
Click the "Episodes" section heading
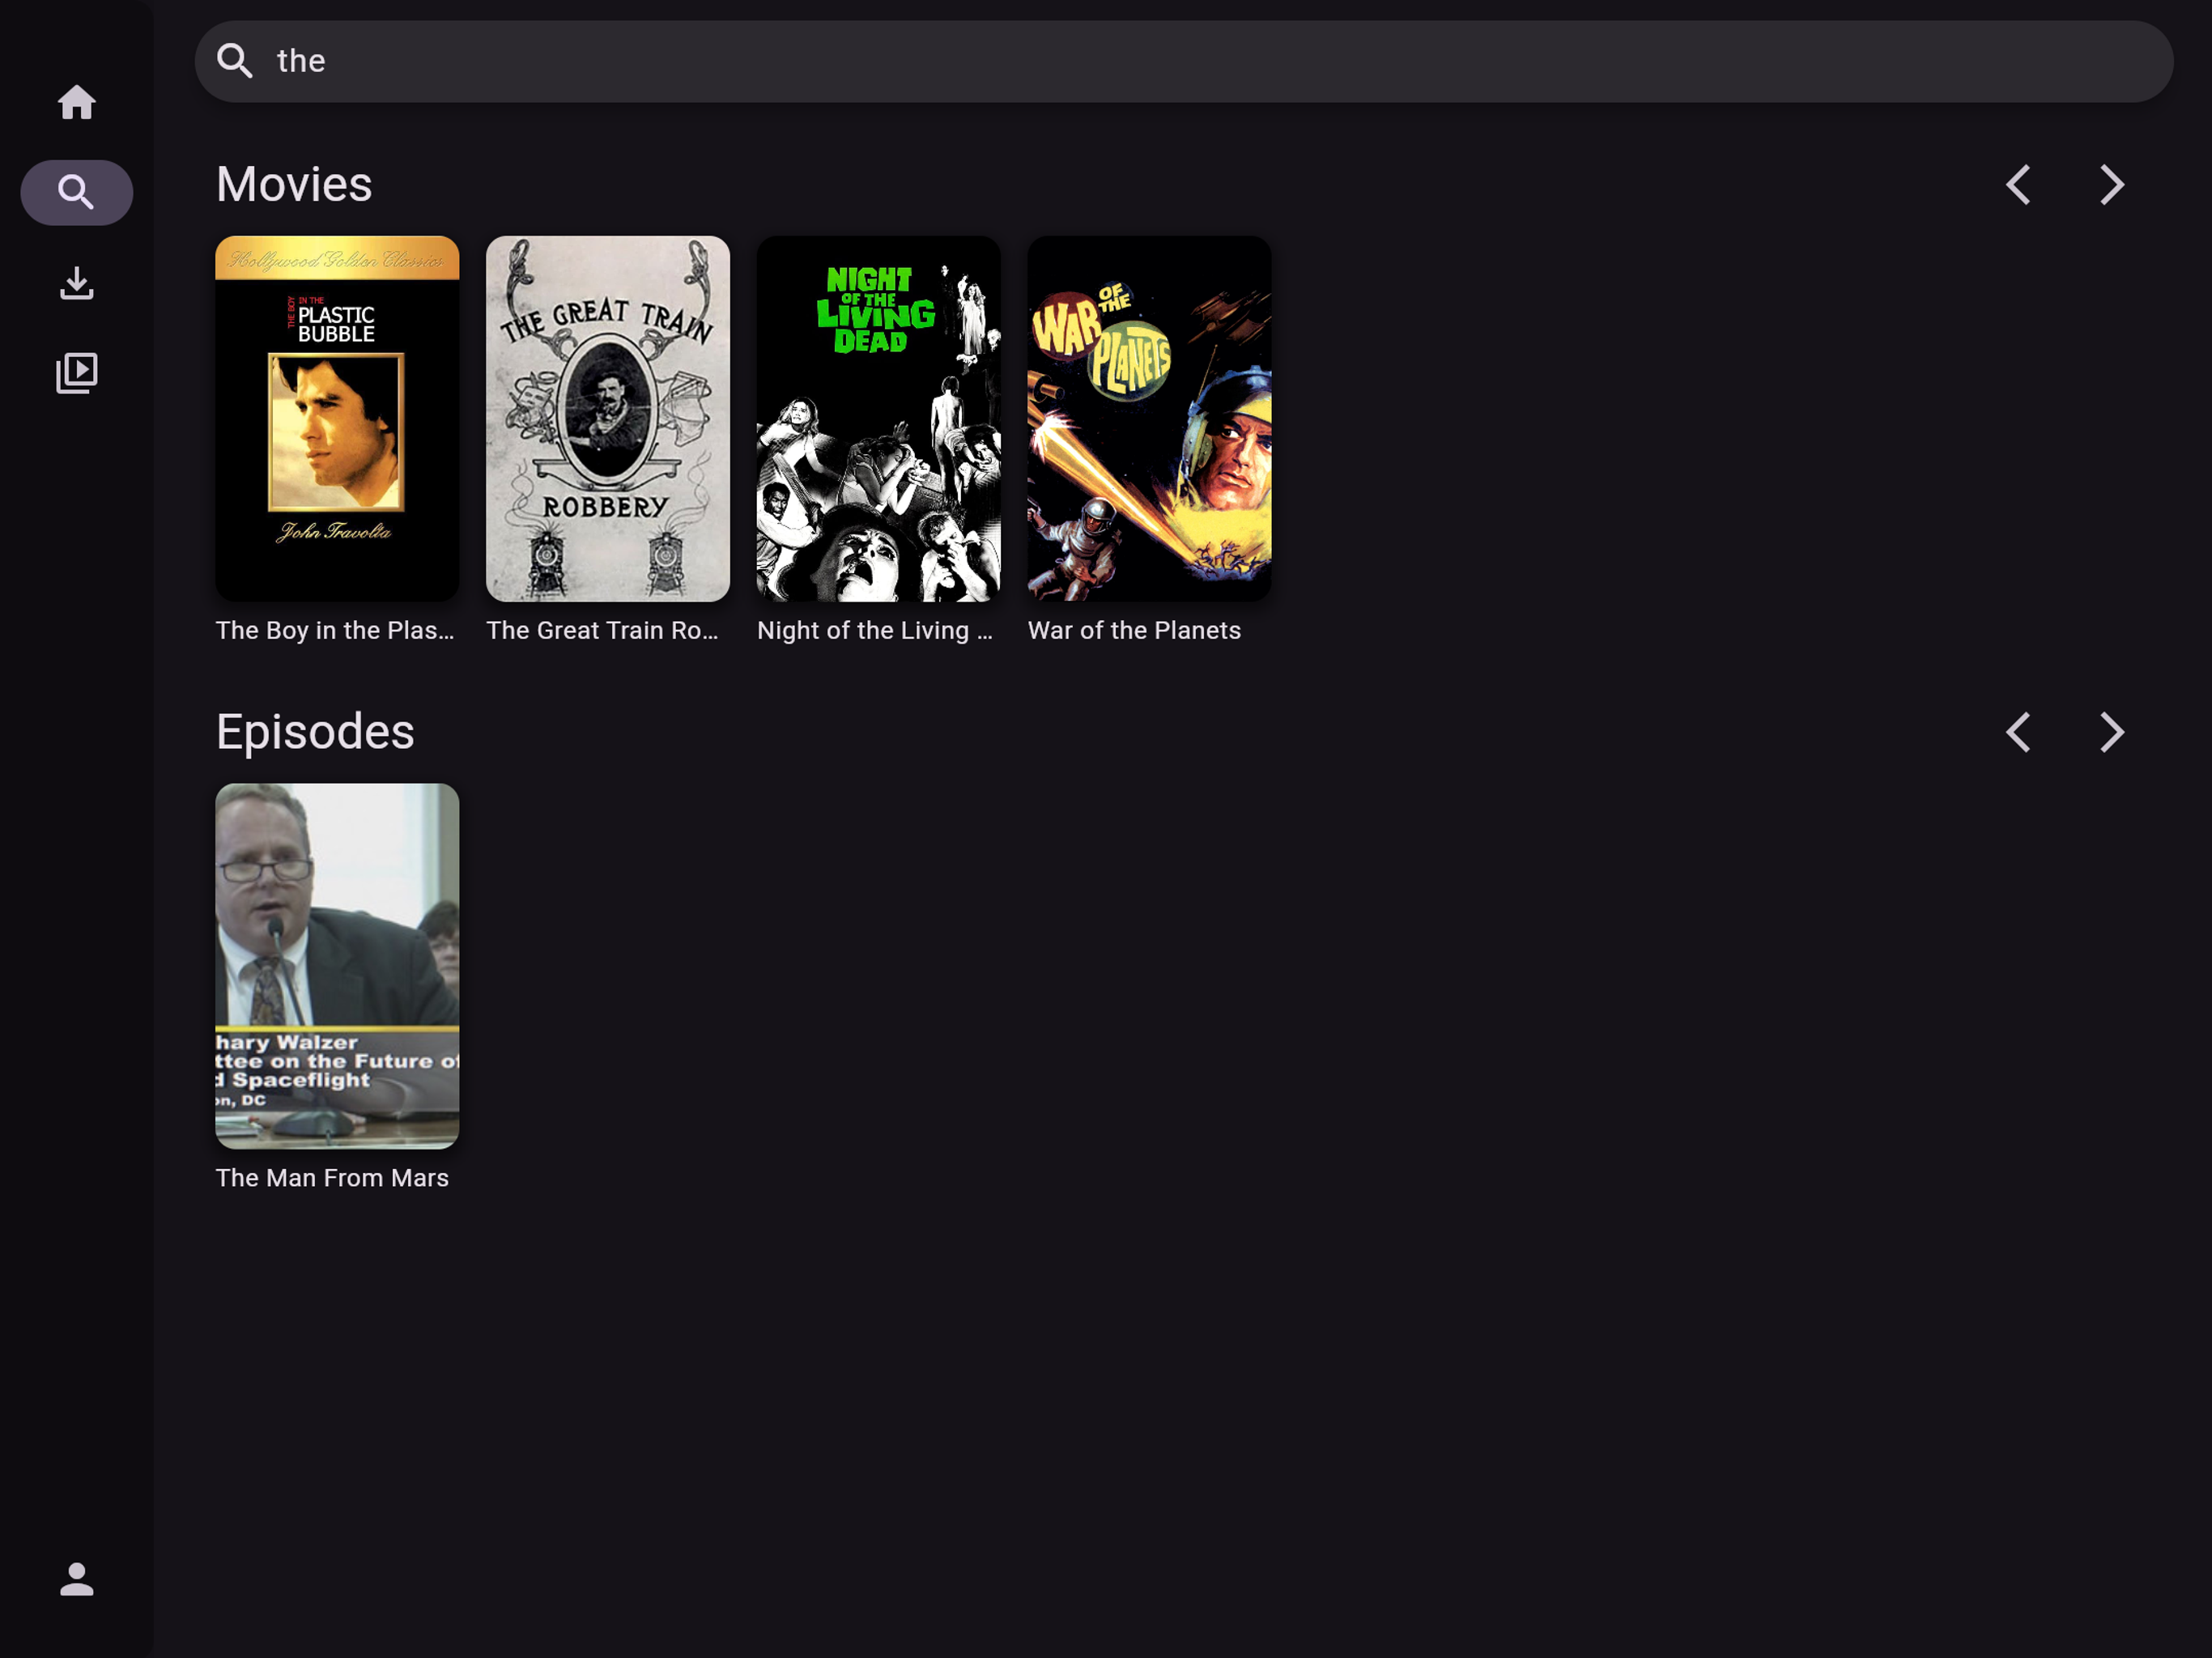(315, 731)
